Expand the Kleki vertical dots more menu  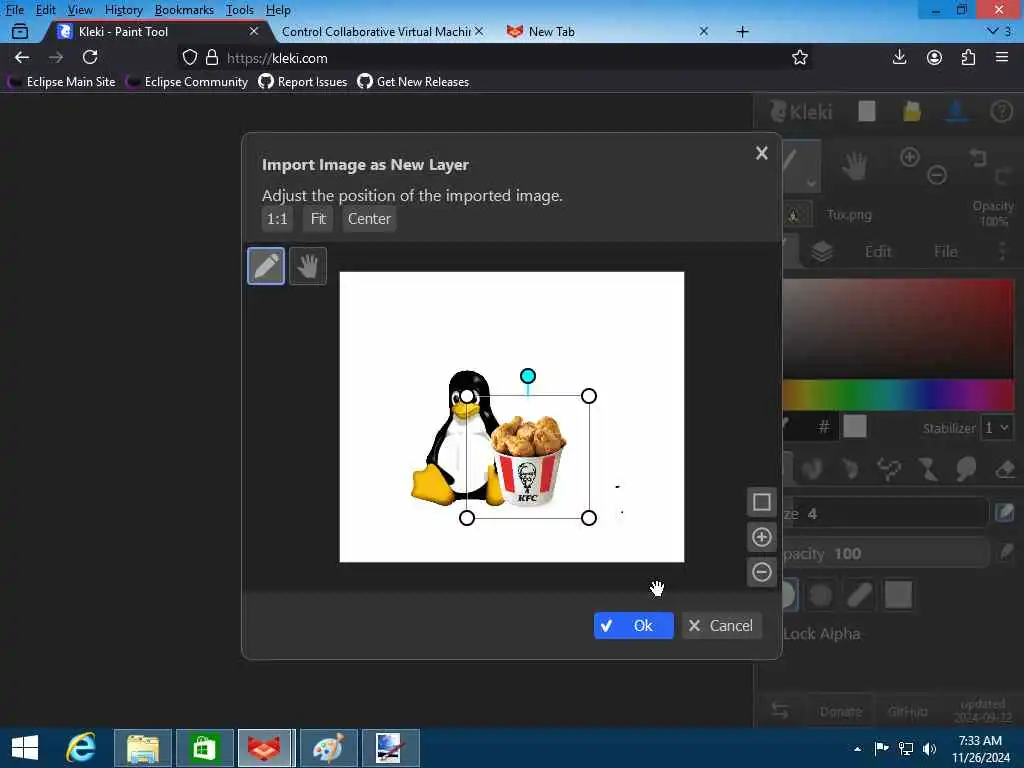[x=1002, y=251]
